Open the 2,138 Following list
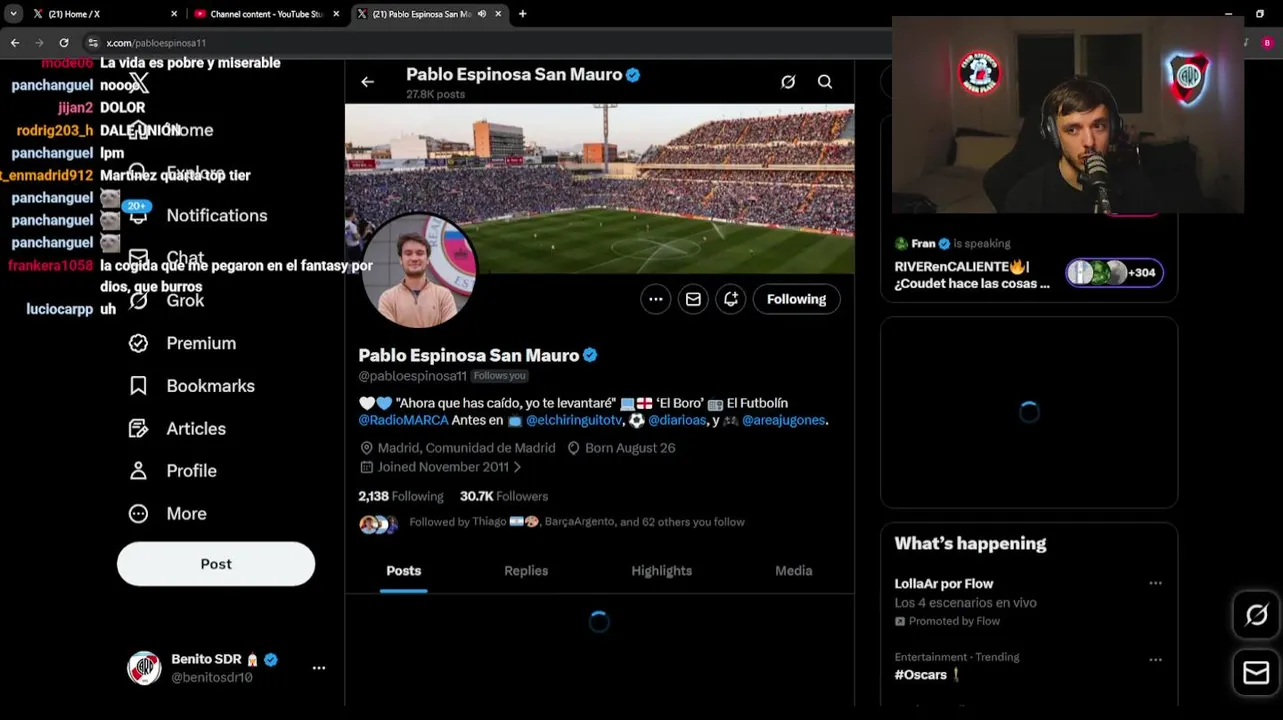Screen dimensions: 1283x720 pyautogui.click(x=401, y=496)
